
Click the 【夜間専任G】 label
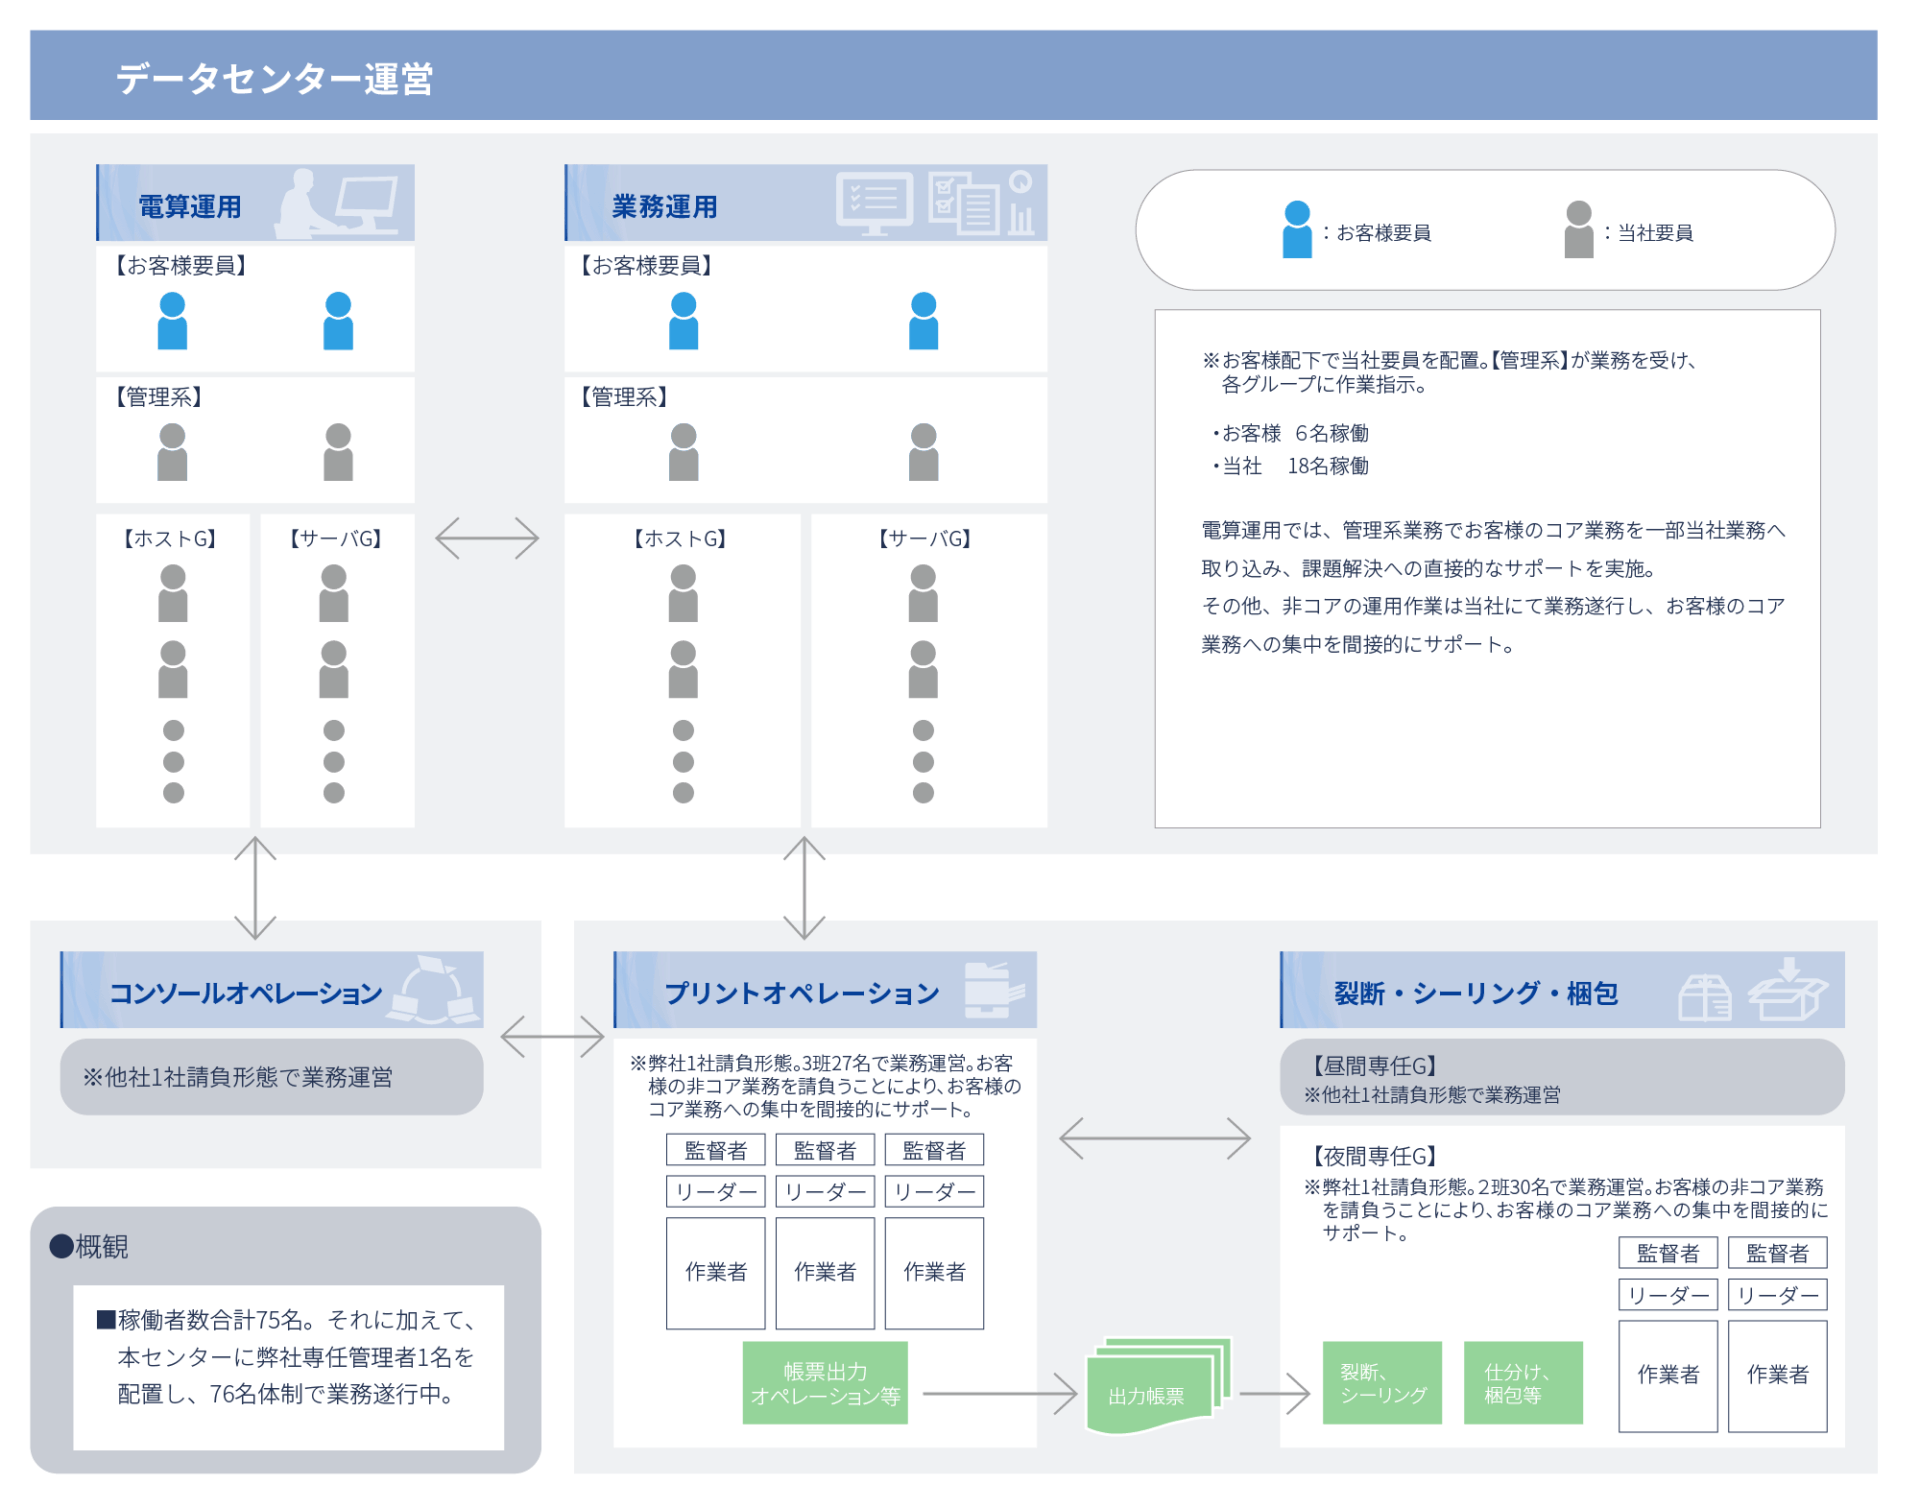click(x=1374, y=1156)
